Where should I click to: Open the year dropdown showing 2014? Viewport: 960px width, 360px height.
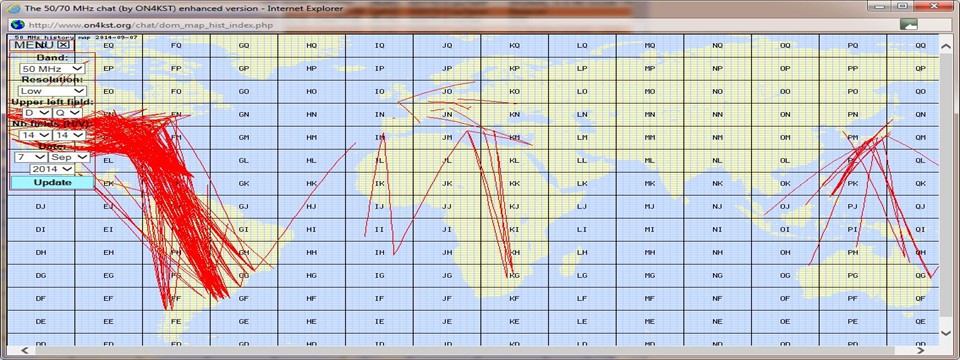(x=52, y=168)
